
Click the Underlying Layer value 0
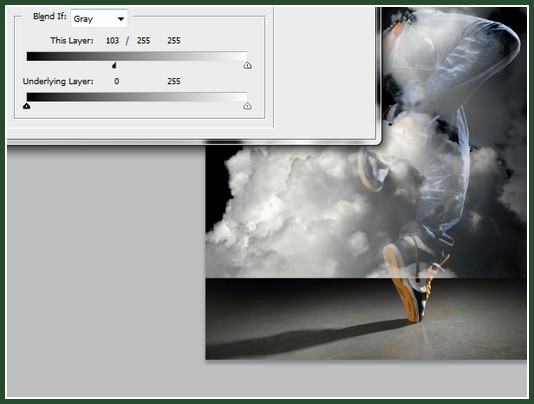tap(117, 81)
